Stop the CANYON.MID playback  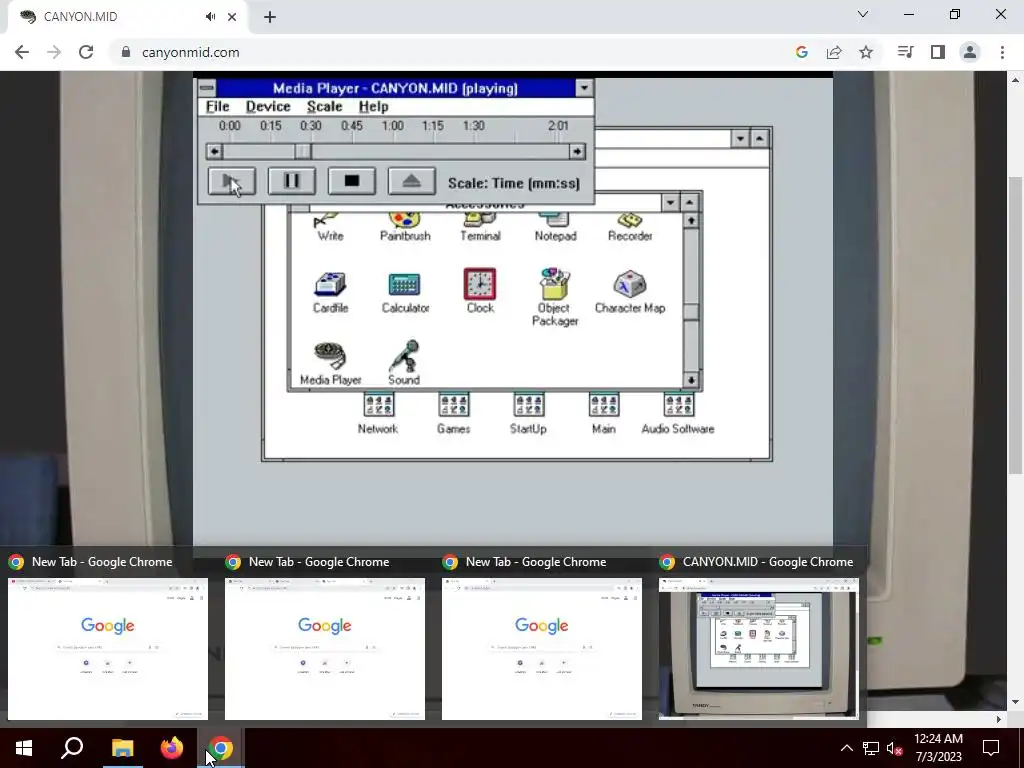(x=351, y=182)
